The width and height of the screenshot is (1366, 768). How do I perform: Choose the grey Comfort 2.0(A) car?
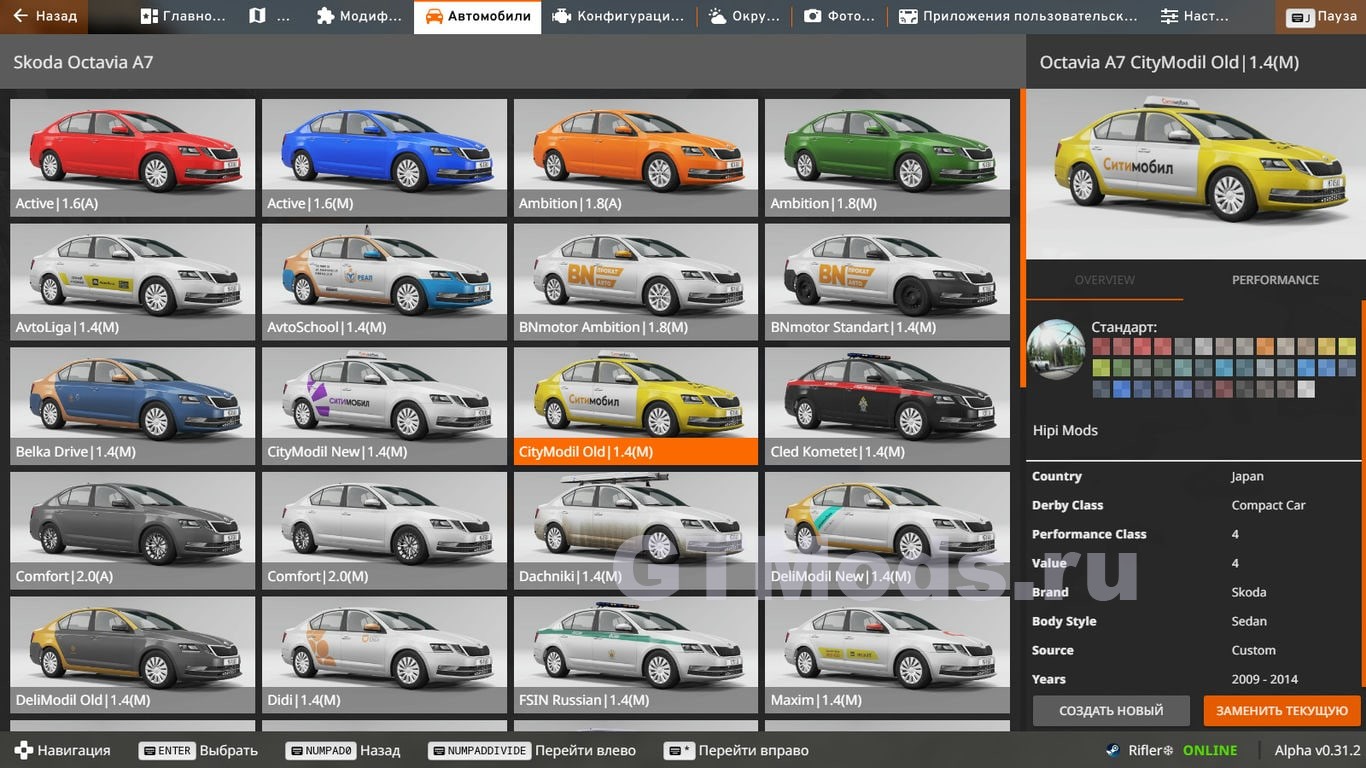(x=132, y=530)
